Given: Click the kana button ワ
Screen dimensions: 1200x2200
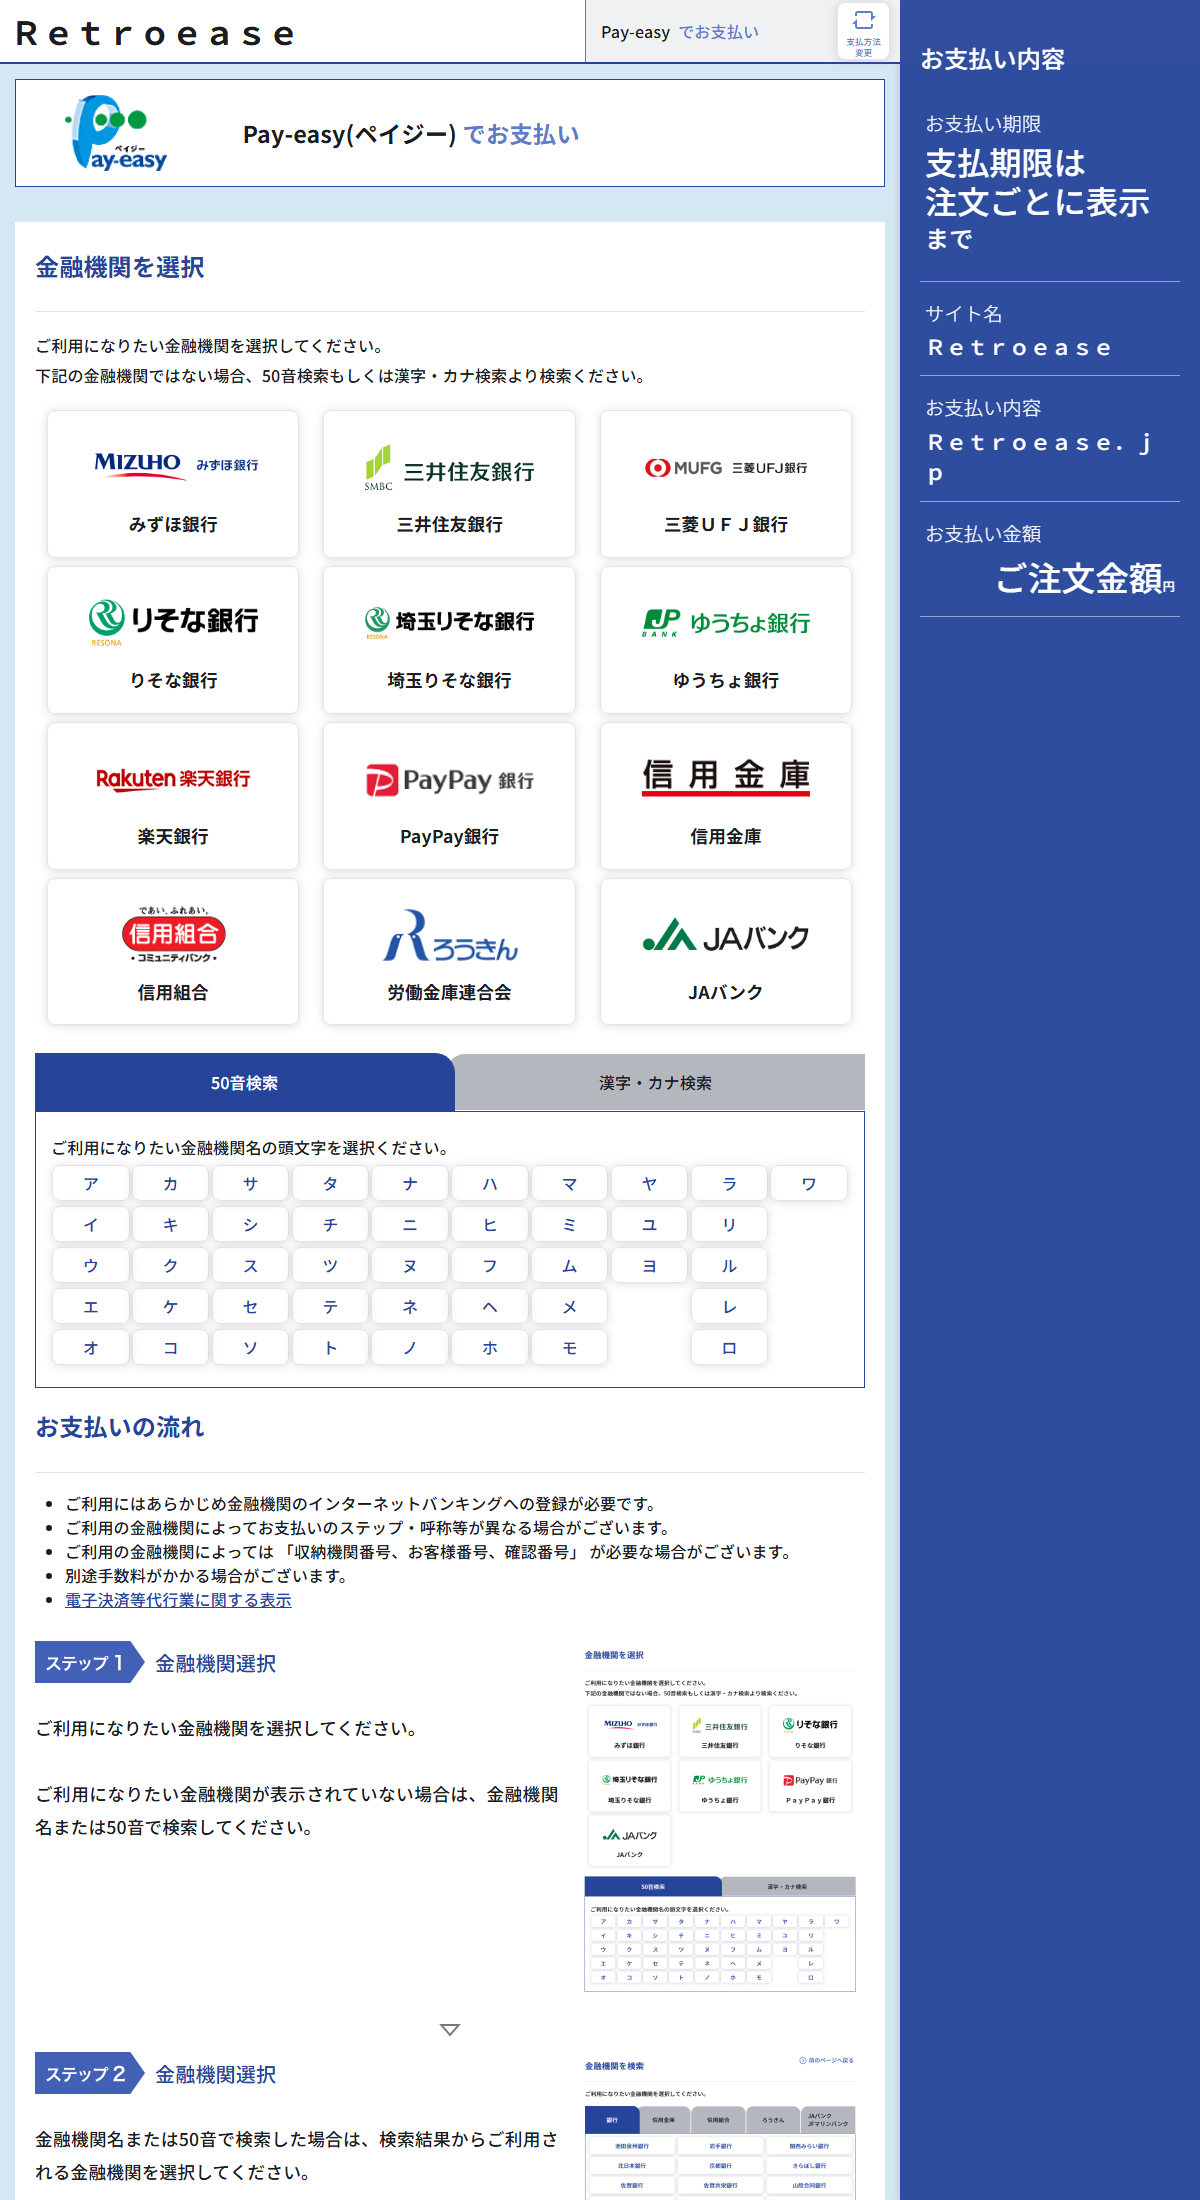Looking at the screenshot, I should point(809,1183).
